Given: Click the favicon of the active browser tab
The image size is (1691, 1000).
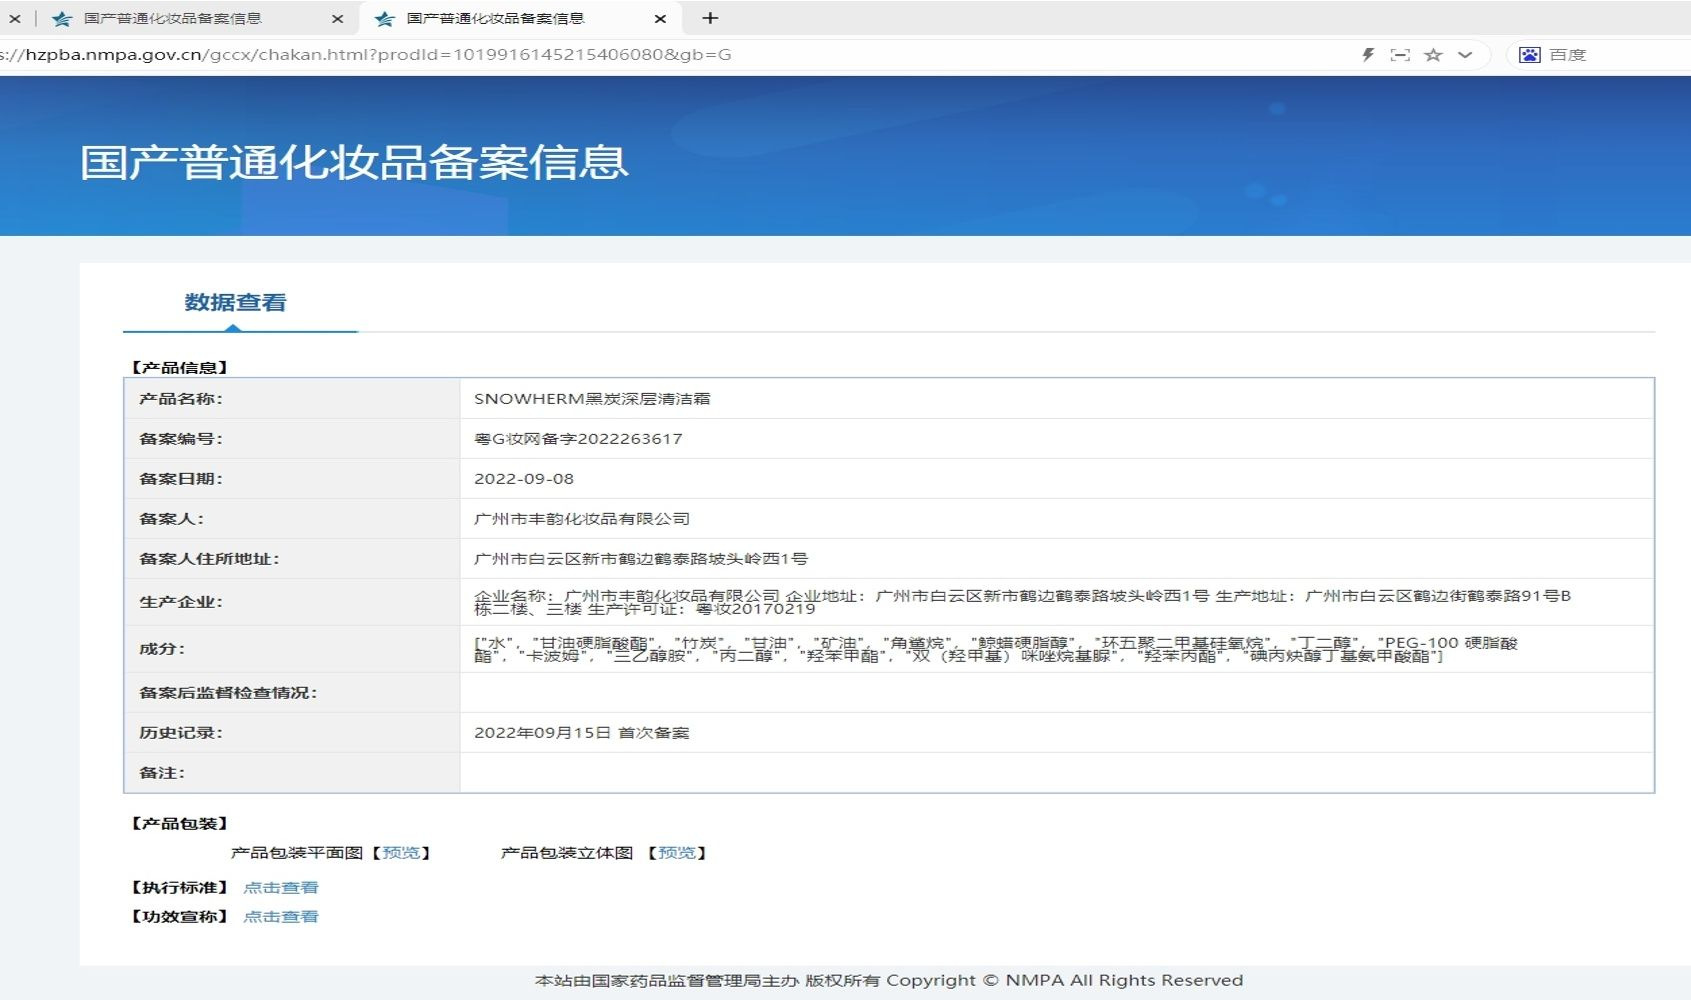Looking at the screenshot, I should click(385, 19).
